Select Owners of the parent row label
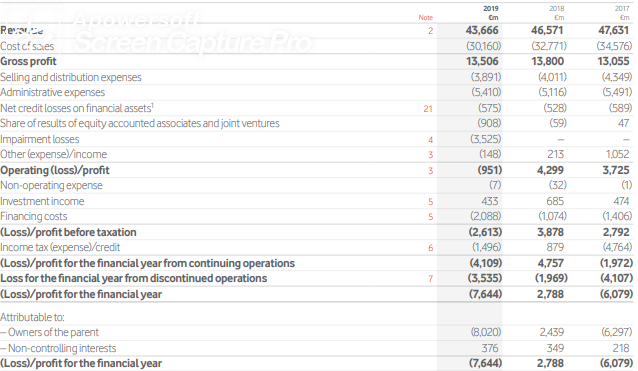This screenshot has width=638, height=371. point(49,332)
